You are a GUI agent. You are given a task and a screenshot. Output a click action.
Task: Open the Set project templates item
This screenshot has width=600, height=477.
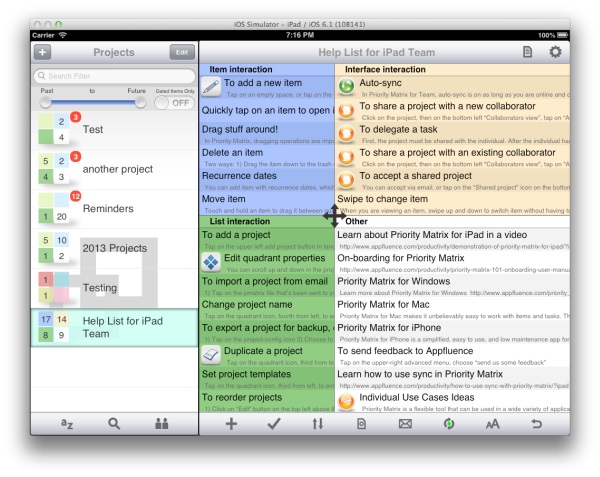click(267, 379)
